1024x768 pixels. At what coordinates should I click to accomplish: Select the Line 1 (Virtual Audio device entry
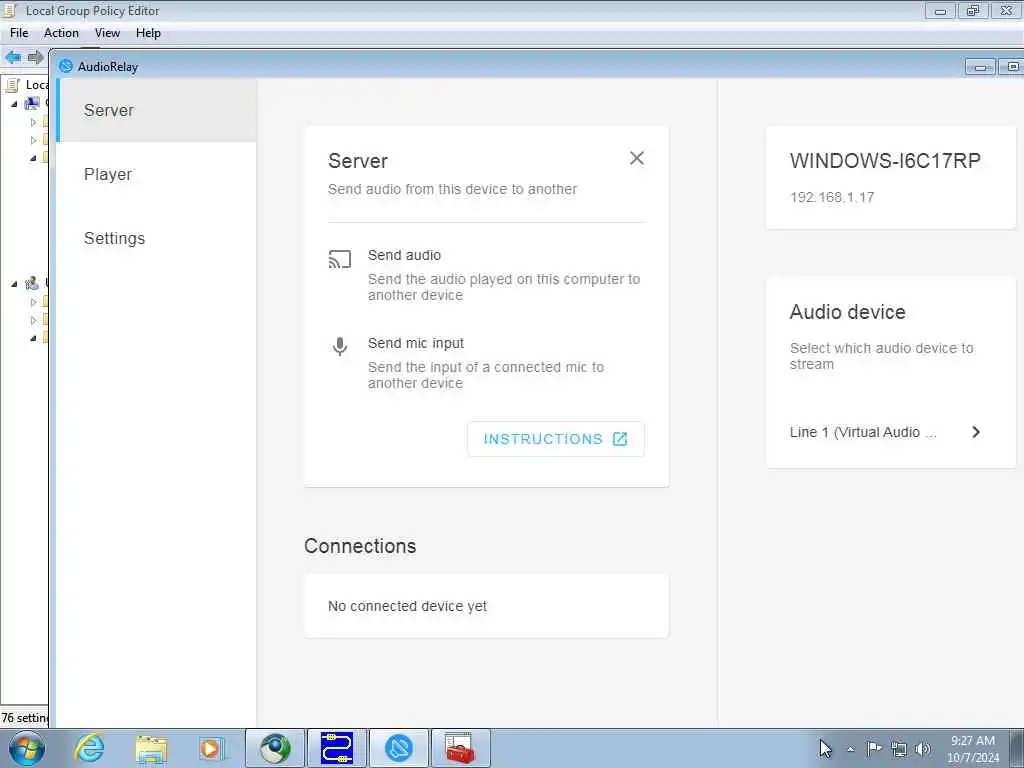point(886,432)
